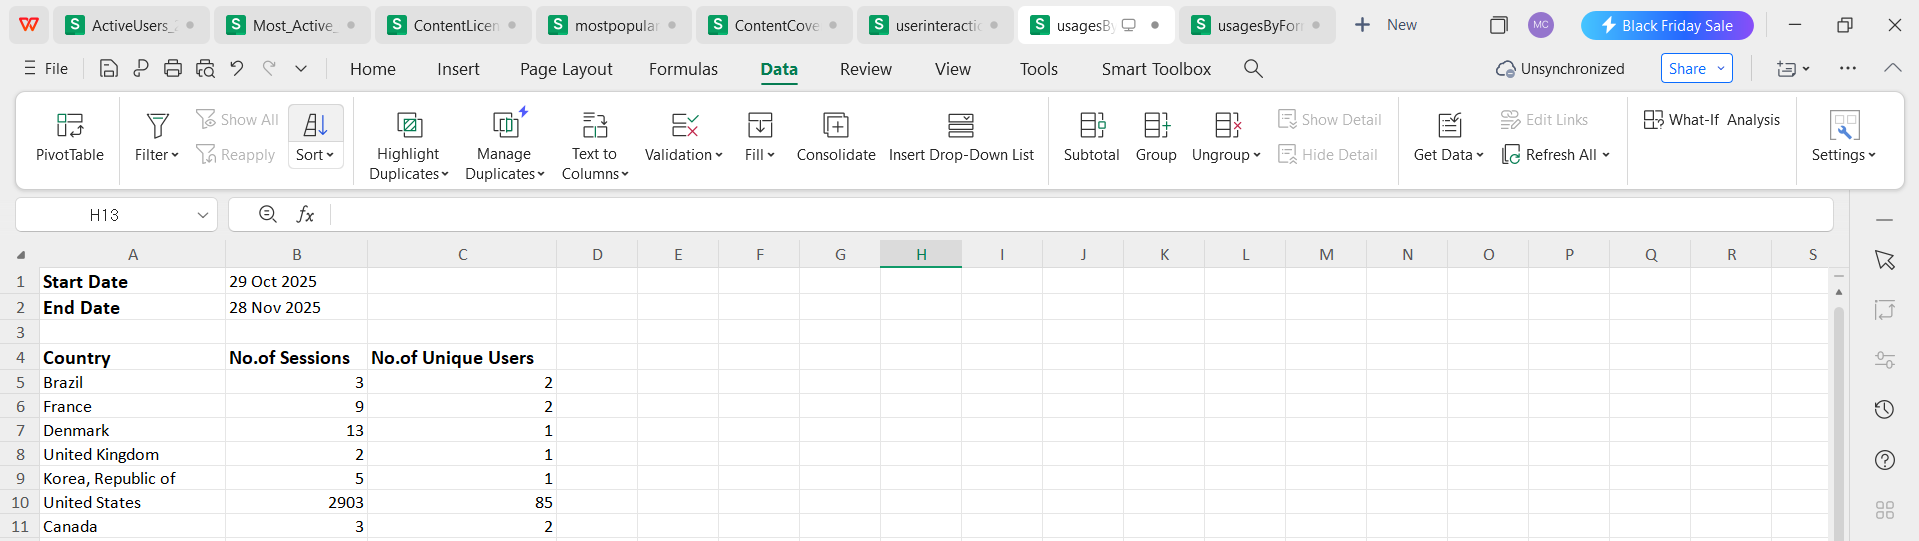Open the Page Layout tab
Viewport: 1919px width, 541px height.
click(566, 69)
